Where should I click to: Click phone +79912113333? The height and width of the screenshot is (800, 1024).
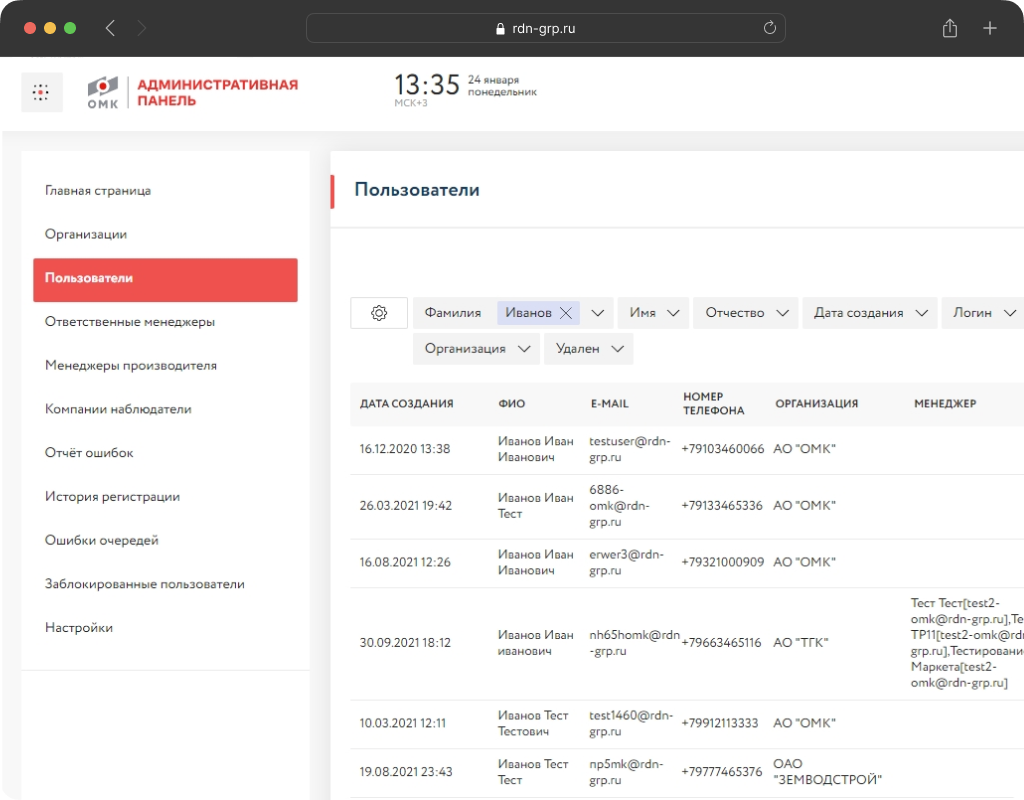click(x=720, y=724)
